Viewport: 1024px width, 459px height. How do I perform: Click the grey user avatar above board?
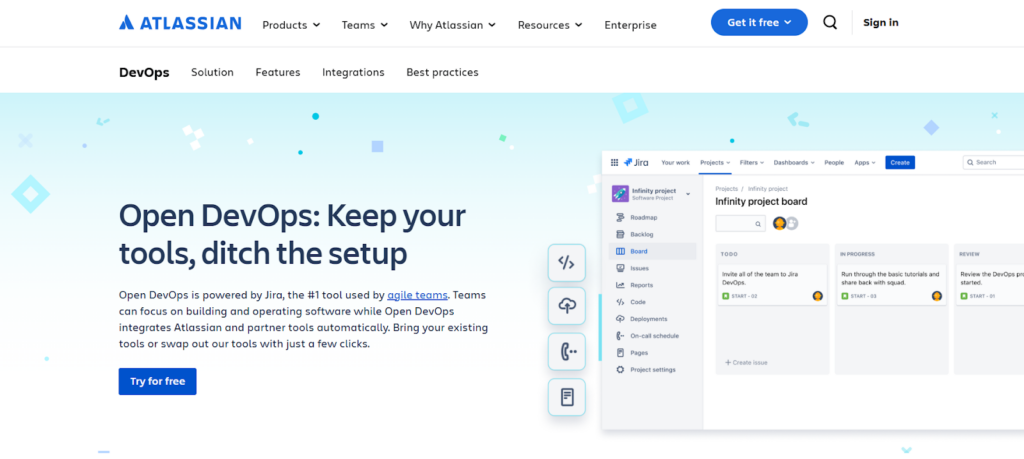[792, 223]
